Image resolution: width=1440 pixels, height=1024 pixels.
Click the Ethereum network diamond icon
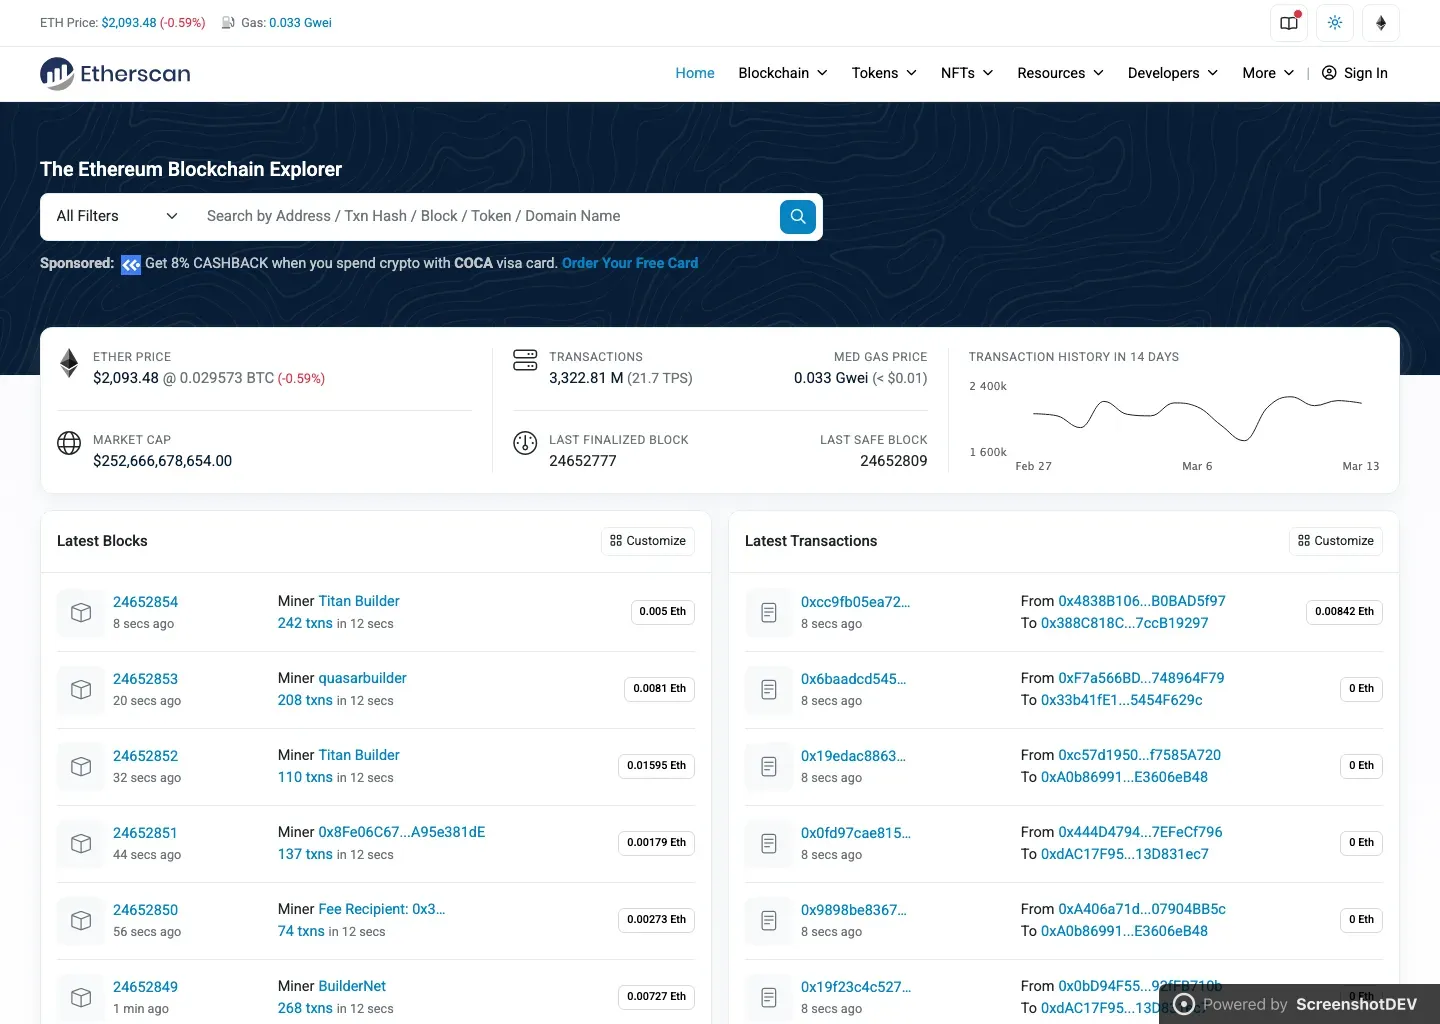[x=1381, y=23]
